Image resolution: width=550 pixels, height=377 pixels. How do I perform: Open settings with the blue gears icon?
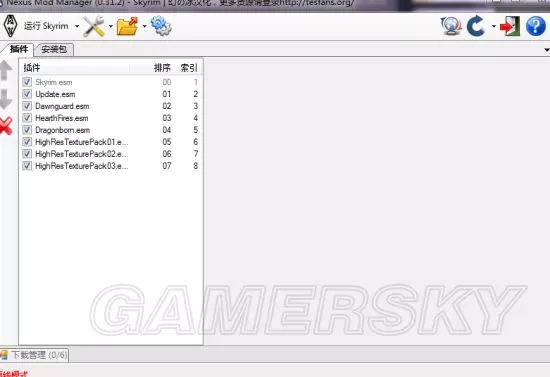161,26
